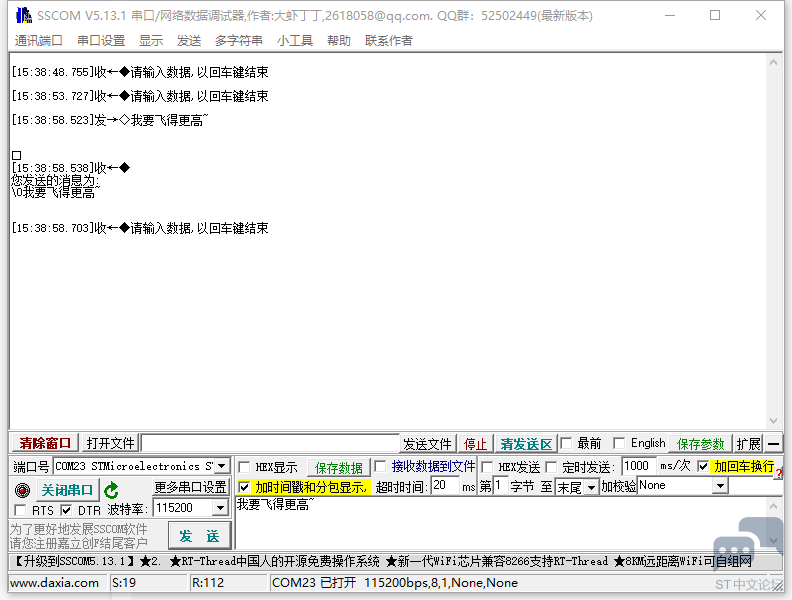Click the S:19 sent counter
Screen dimensions: 792x600
[124, 583]
